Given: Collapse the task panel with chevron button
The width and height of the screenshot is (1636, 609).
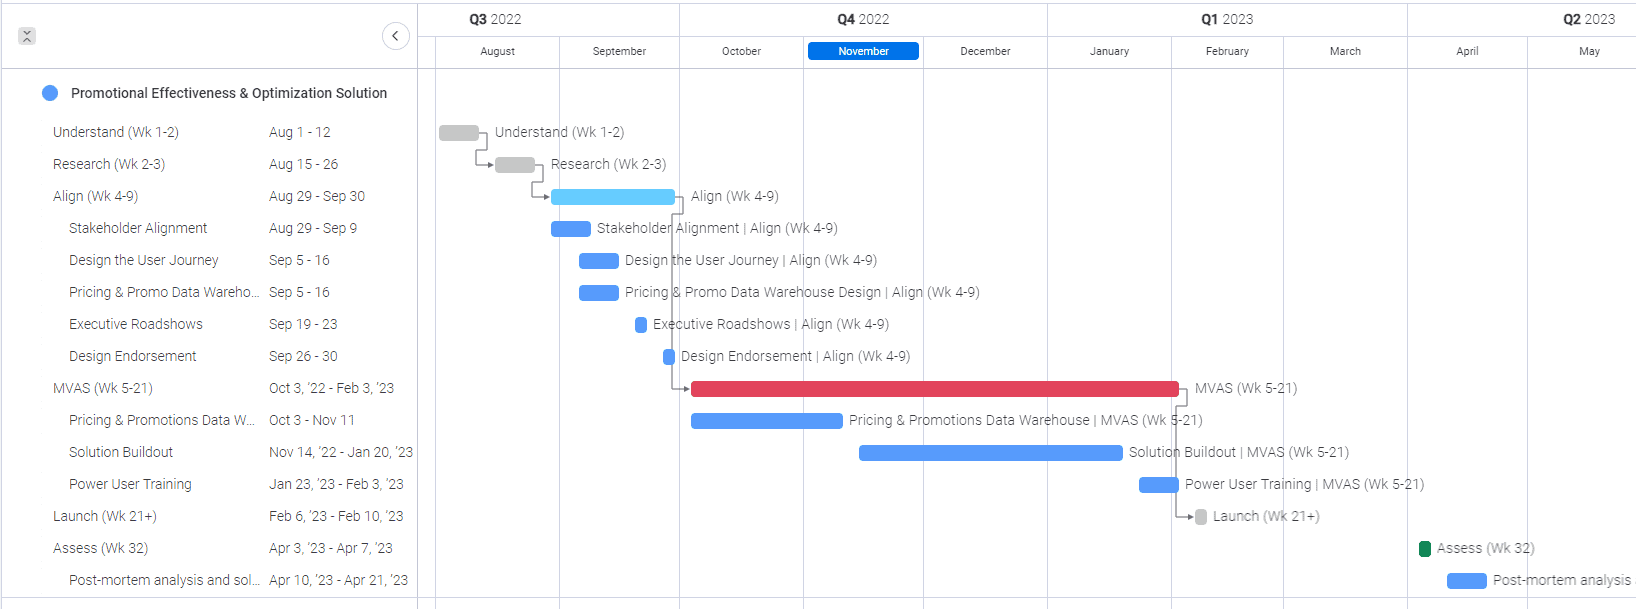Looking at the screenshot, I should (x=396, y=36).
